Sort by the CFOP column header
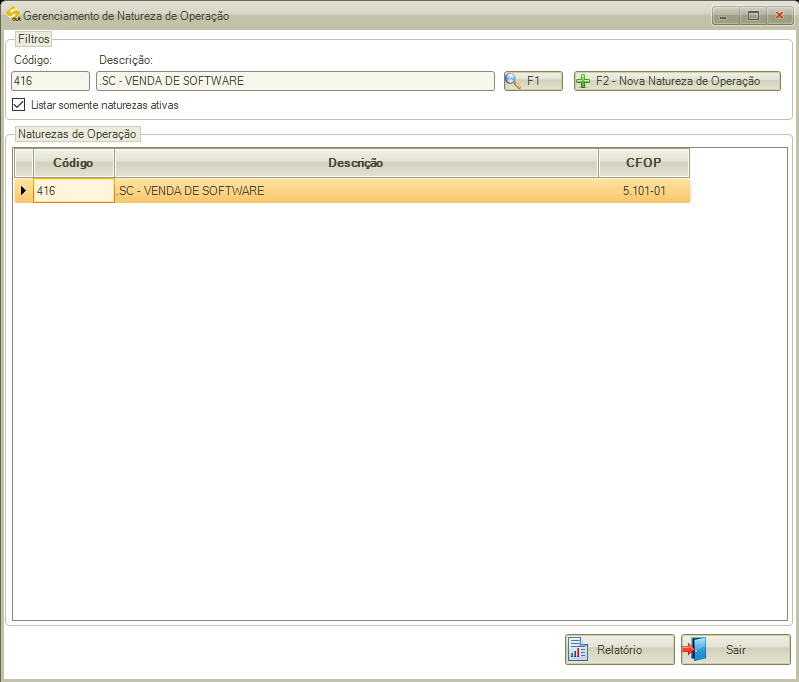Screen dimensions: 799x682 click(x=644, y=163)
